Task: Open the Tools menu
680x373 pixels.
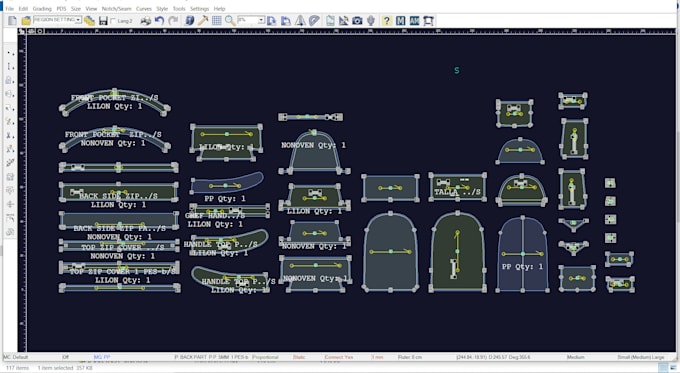Action: (179, 9)
